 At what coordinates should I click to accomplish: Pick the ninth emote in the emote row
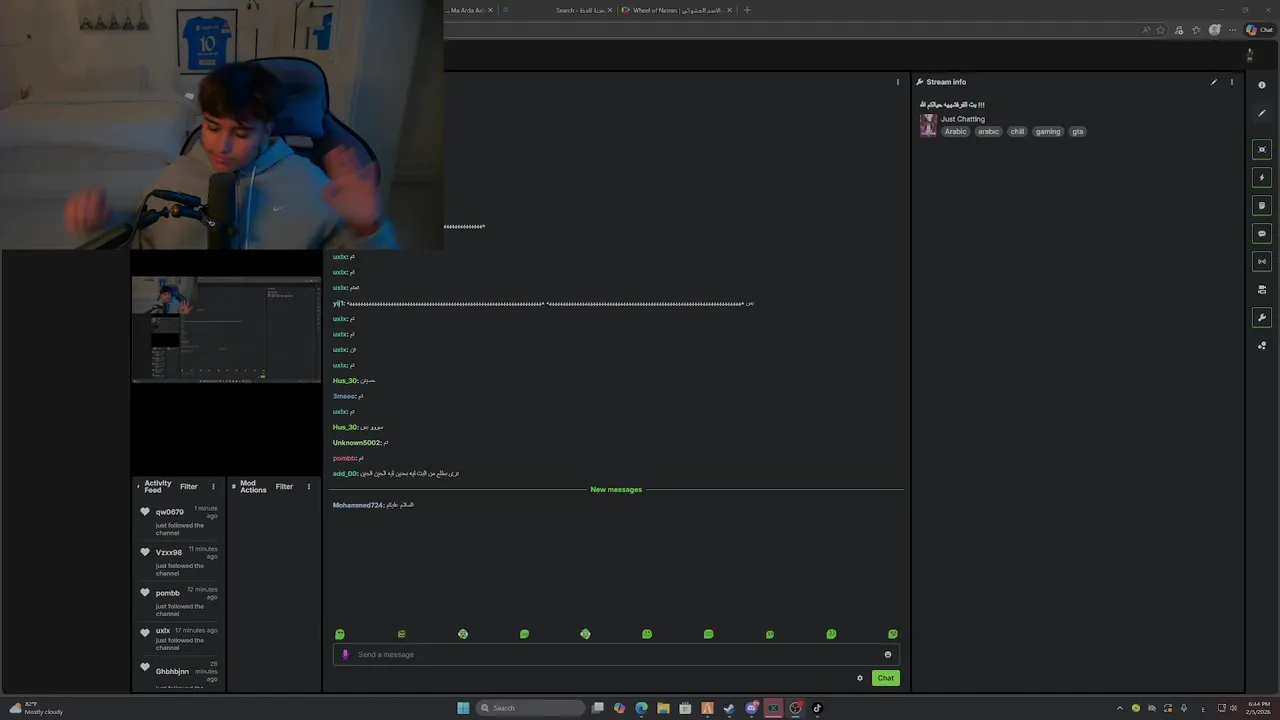coord(831,634)
